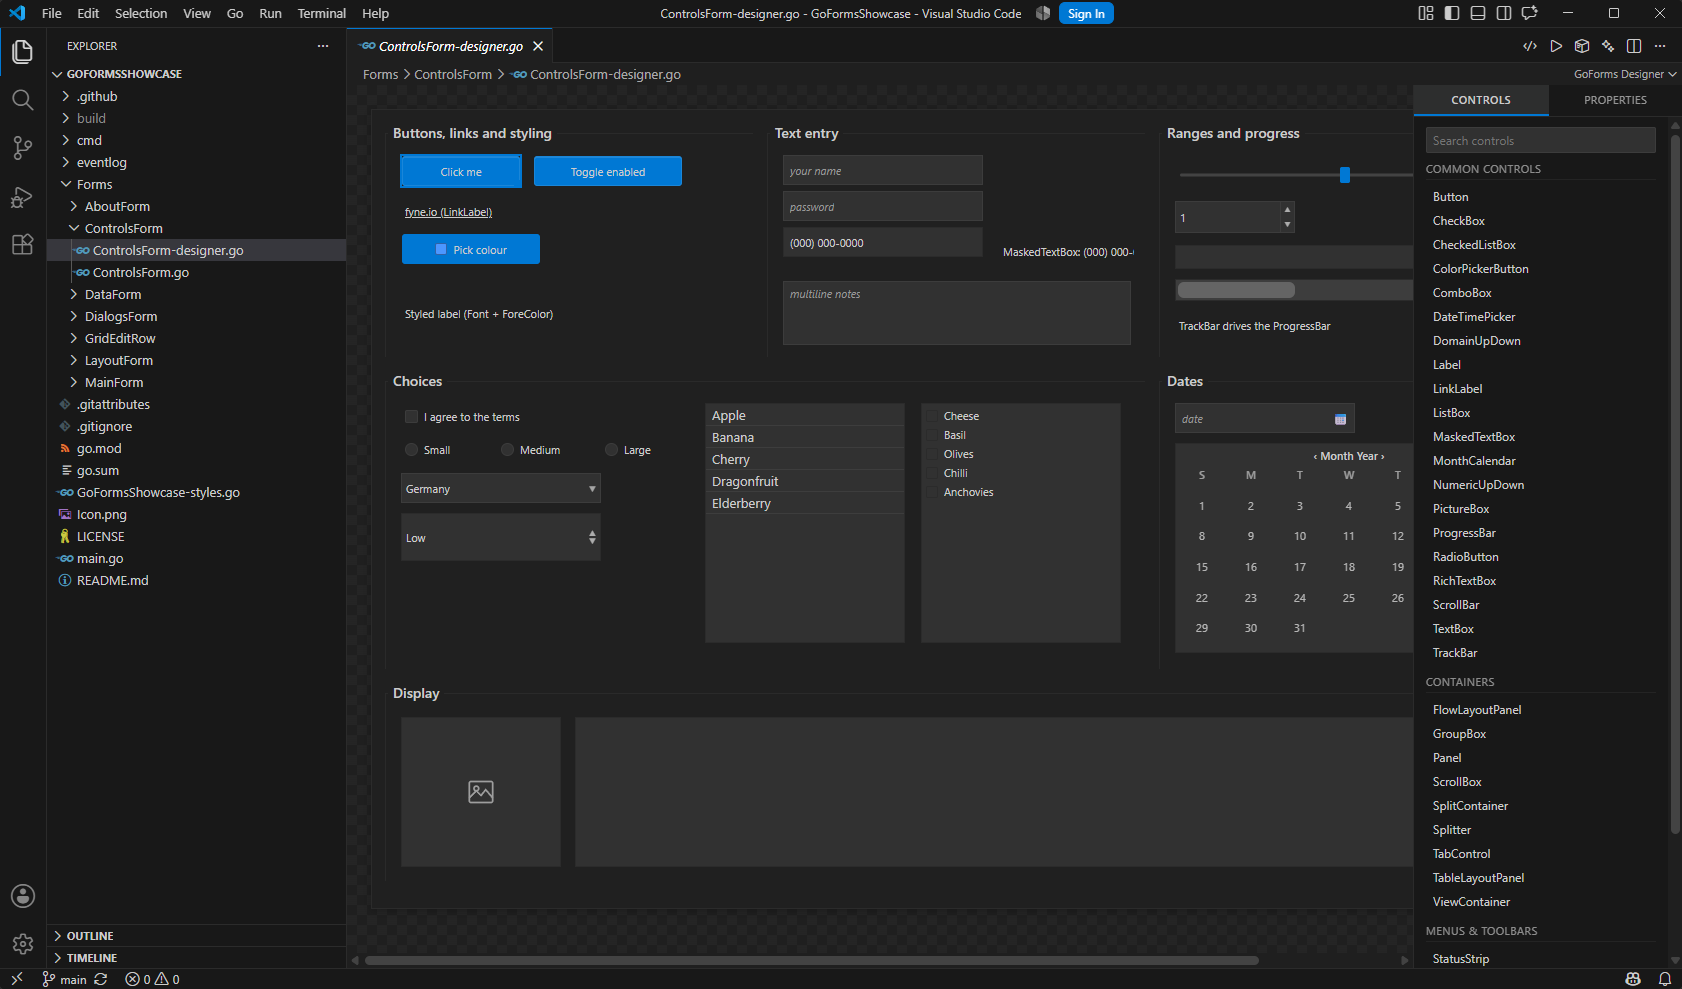Click the Synchronize Changes icon in the status bar
Viewport: 1682px width, 989px height.
pos(101,979)
